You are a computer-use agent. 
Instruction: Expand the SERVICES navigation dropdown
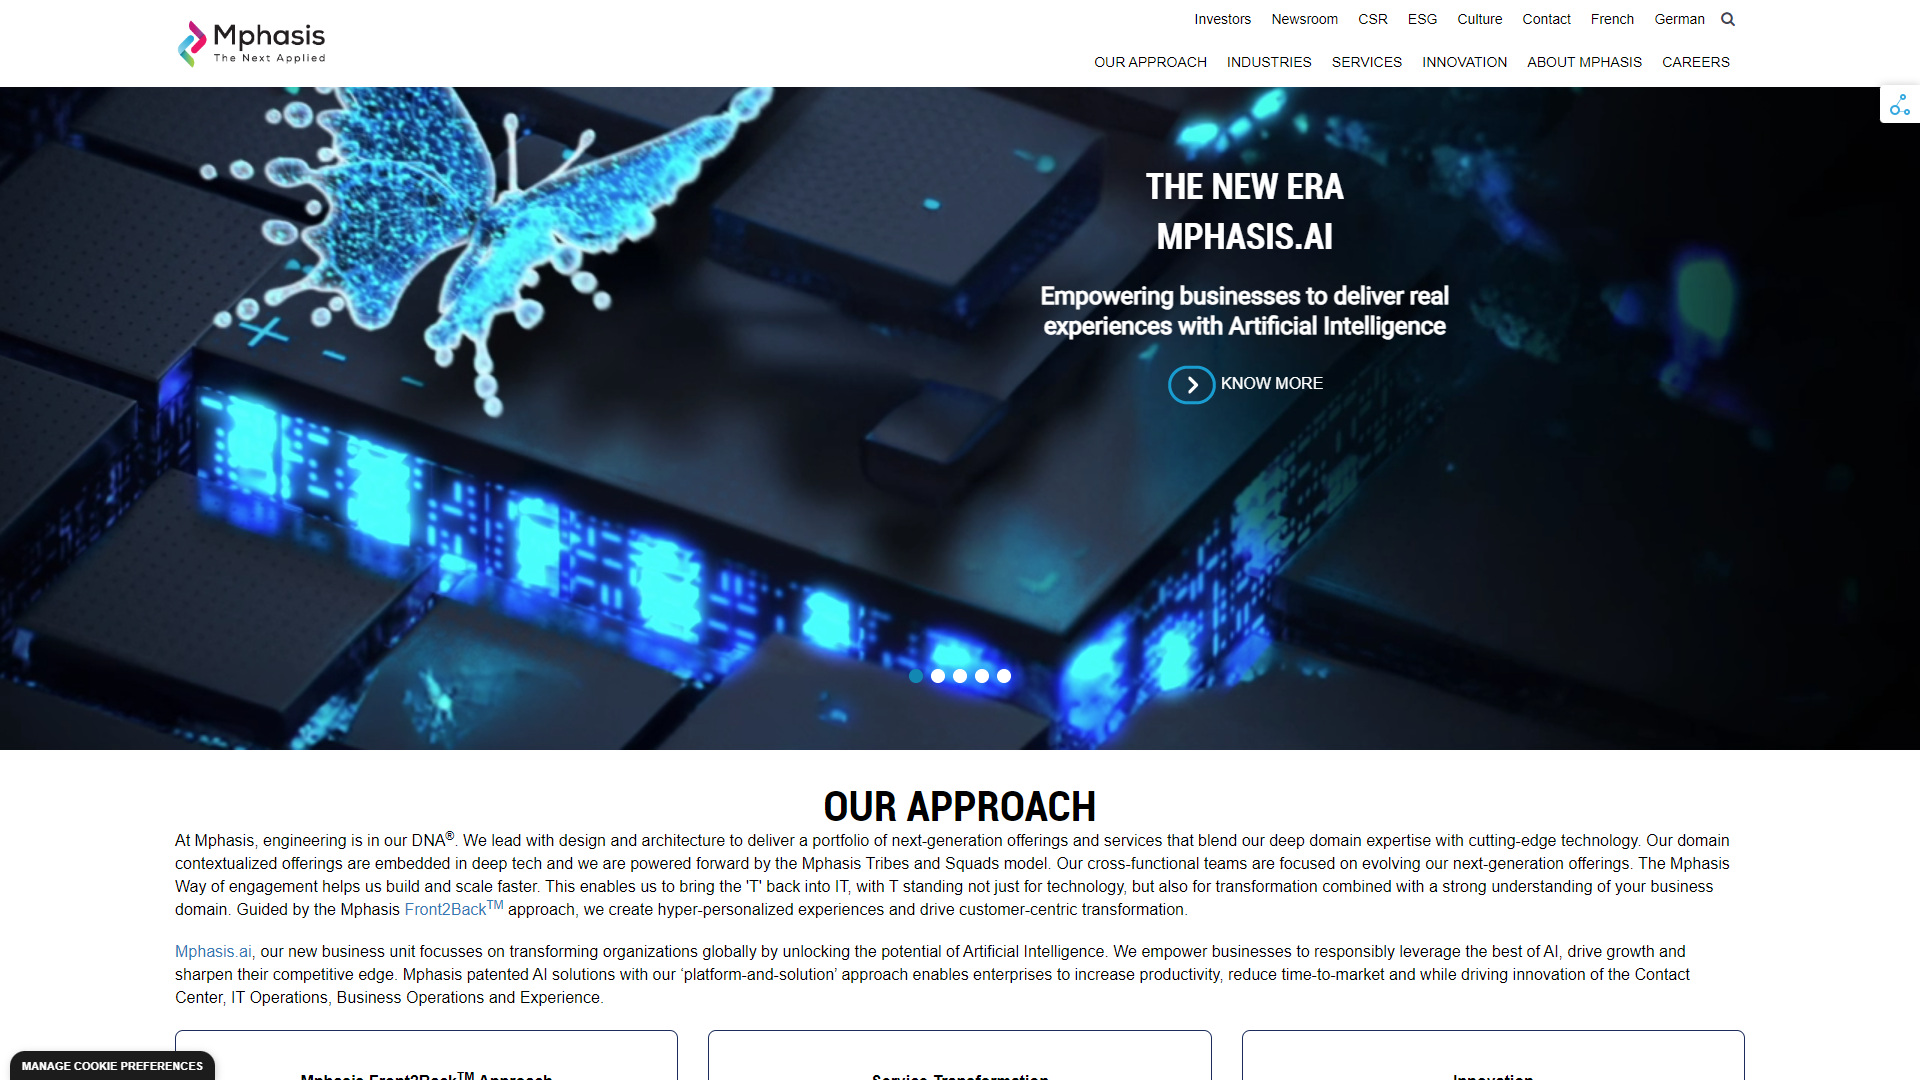(1366, 62)
